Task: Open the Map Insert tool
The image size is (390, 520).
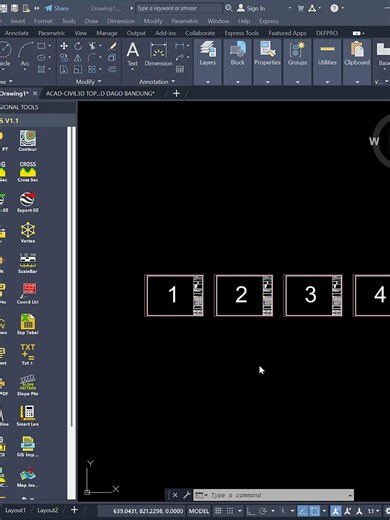Action: pos(28,477)
